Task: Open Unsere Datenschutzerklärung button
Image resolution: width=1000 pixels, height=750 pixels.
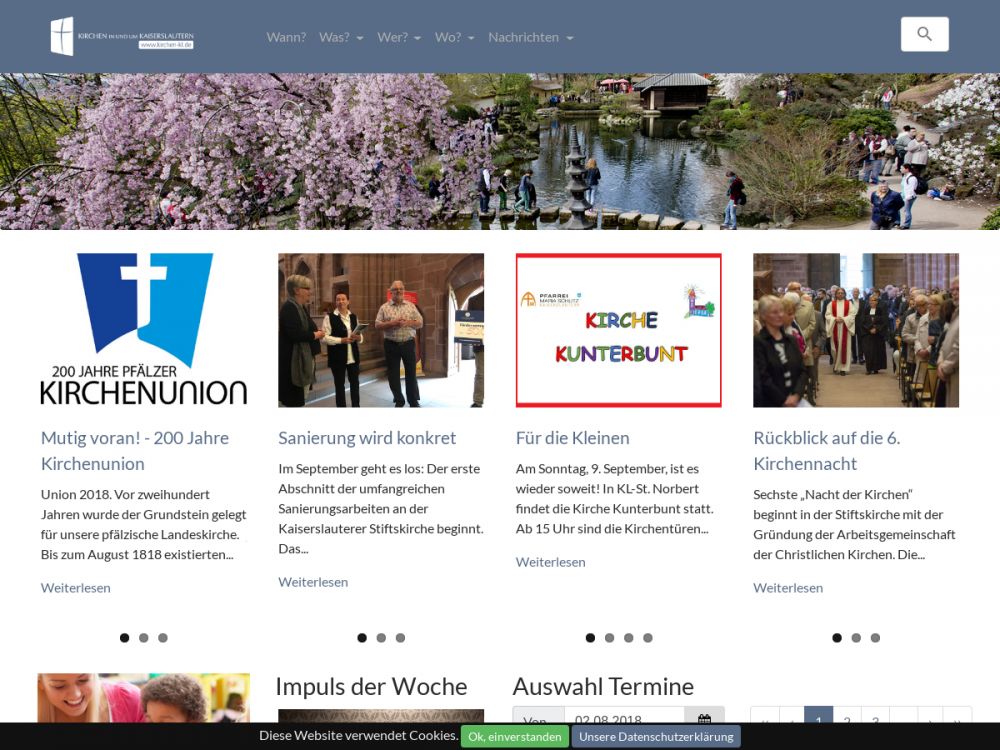Action: click(x=655, y=737)
